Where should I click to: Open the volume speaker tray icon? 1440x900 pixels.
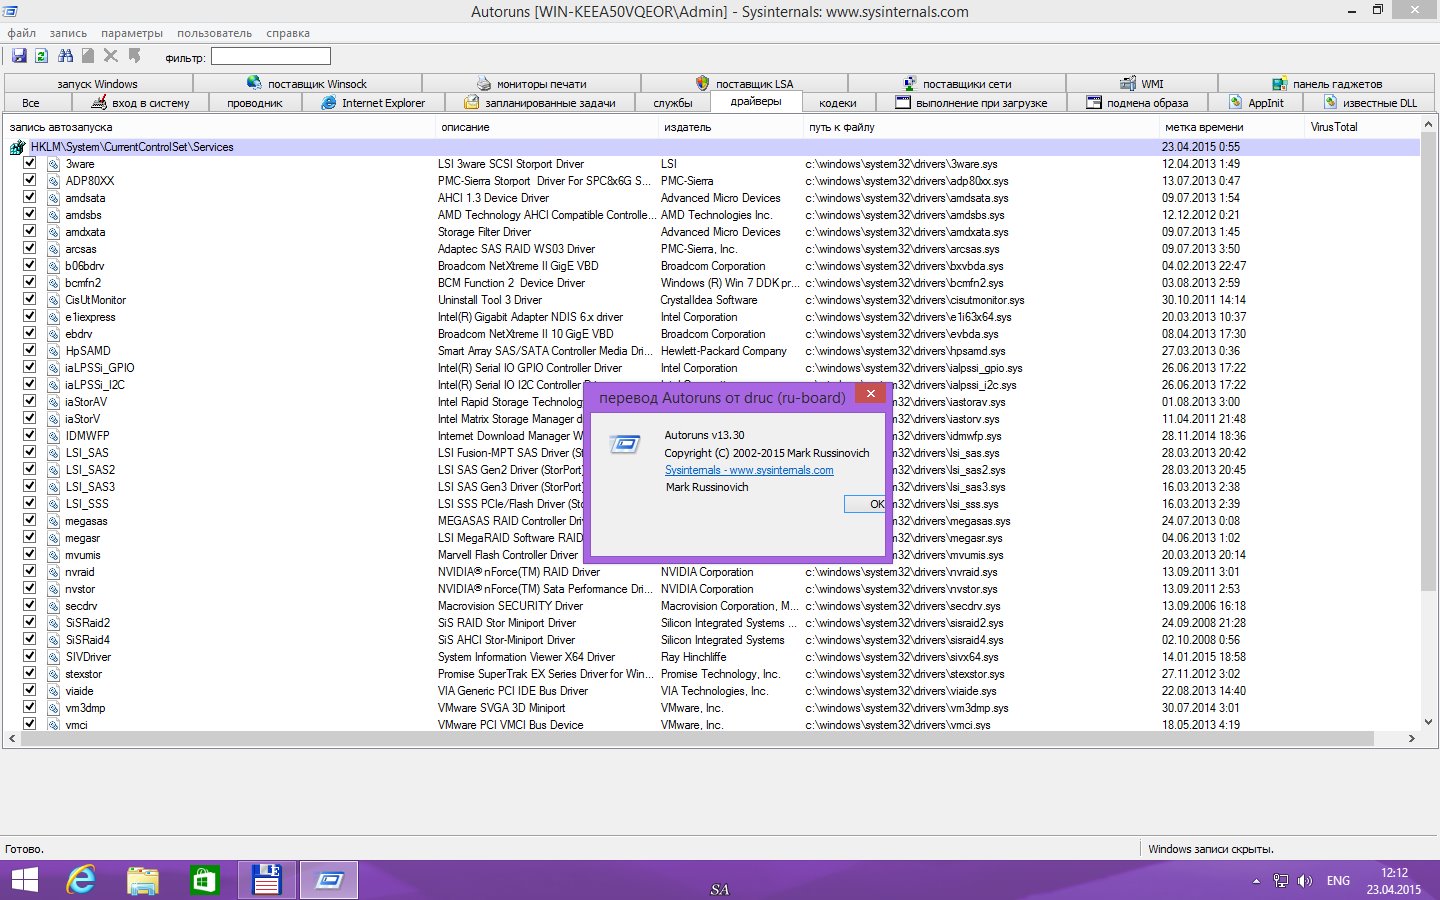click(1304, 881)
